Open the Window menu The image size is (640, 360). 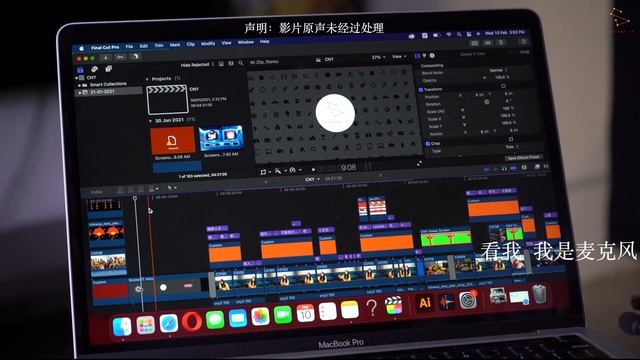click(246, 42)
